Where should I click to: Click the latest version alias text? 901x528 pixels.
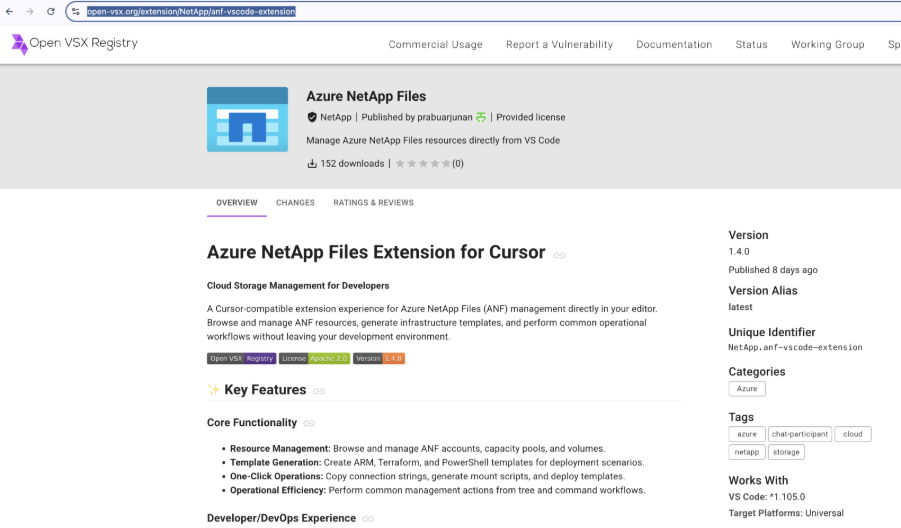coord(740,307)
